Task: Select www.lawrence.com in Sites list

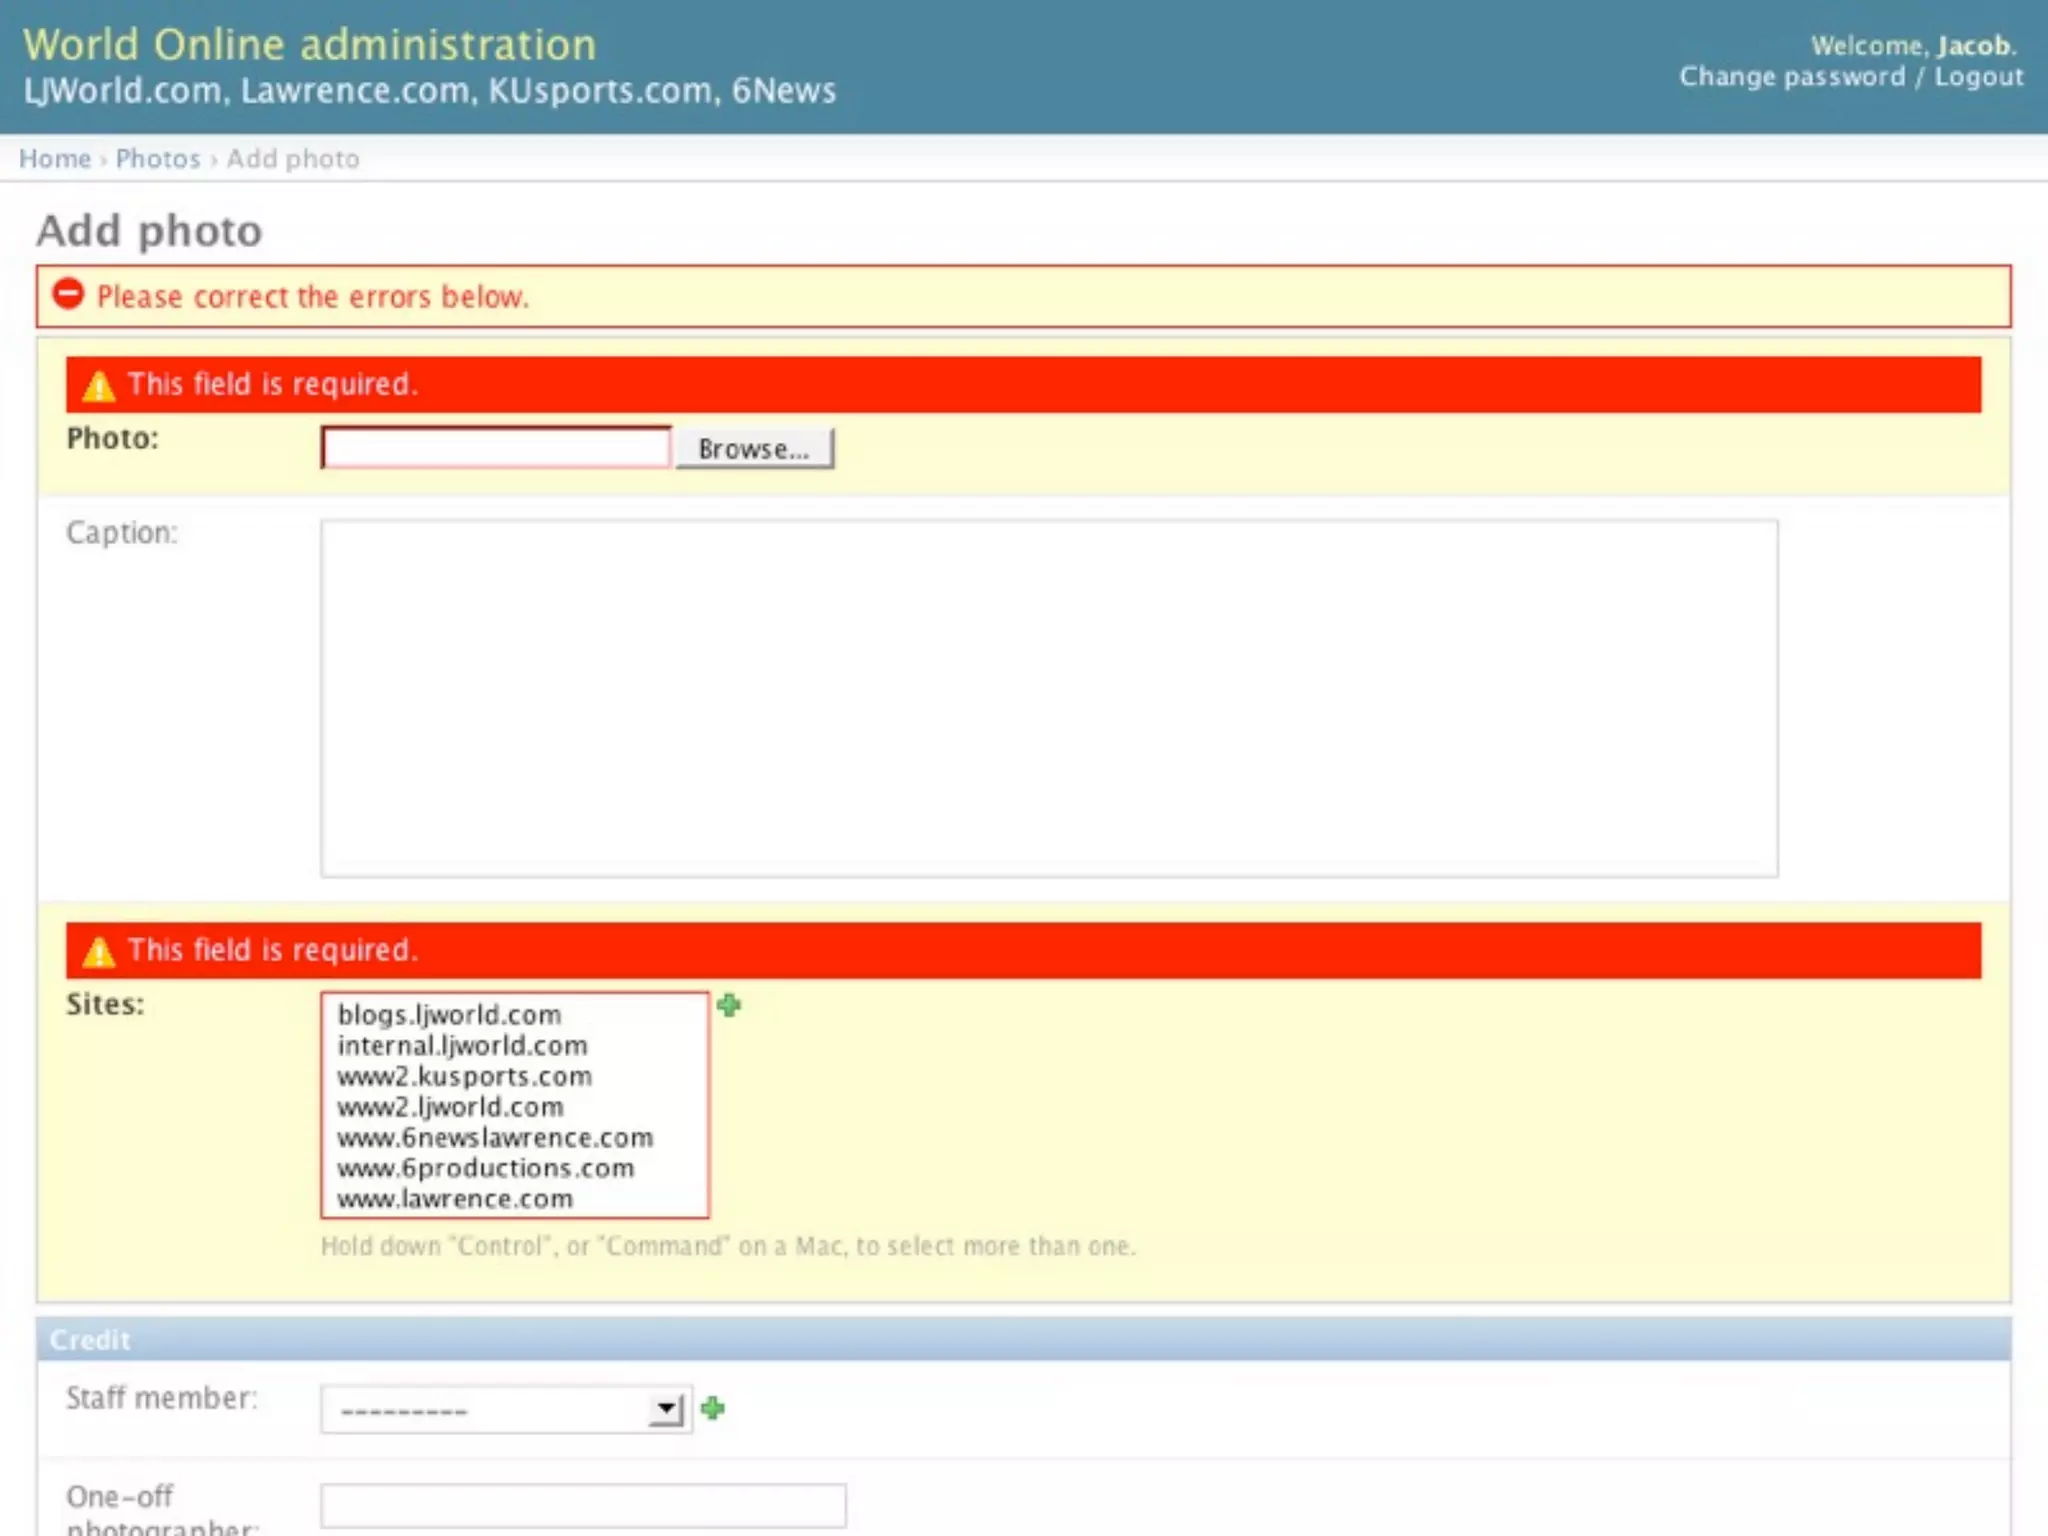Action: pyautogui.click(x=454, y=1199)
